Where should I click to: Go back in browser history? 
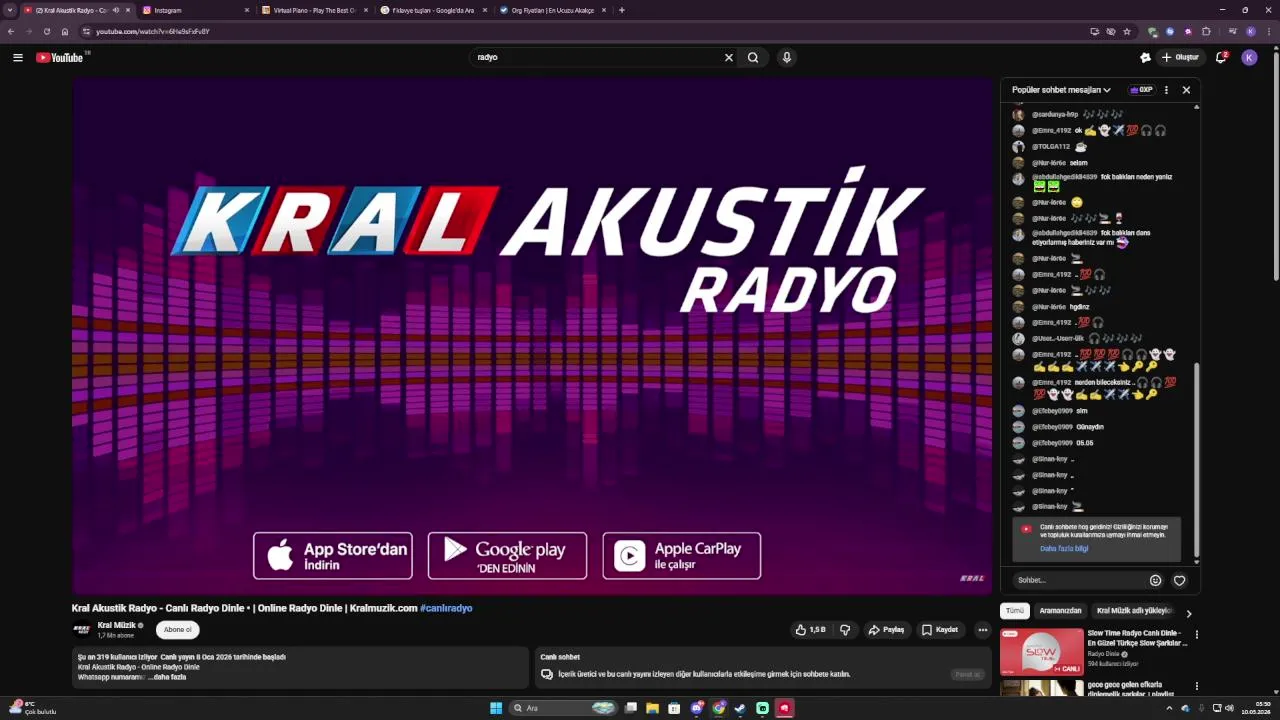point(11,31)
